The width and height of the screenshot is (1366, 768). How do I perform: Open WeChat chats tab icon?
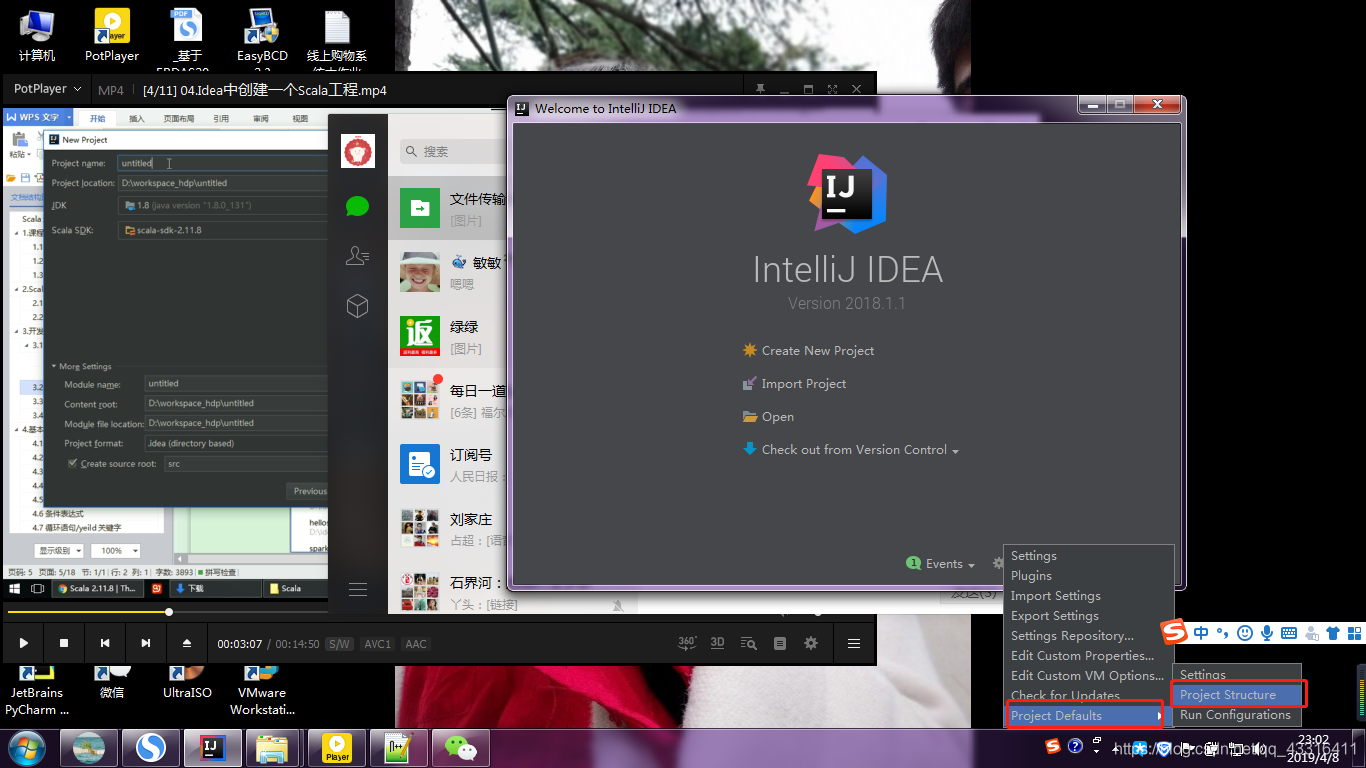(358, 206)
